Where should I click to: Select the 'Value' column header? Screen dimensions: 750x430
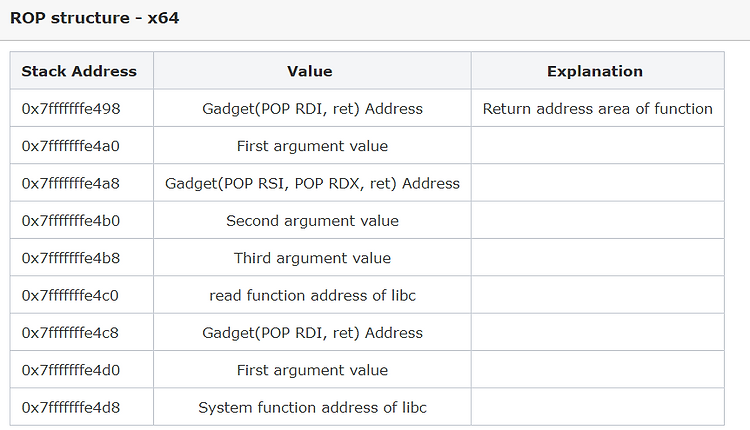pos(312,71)
